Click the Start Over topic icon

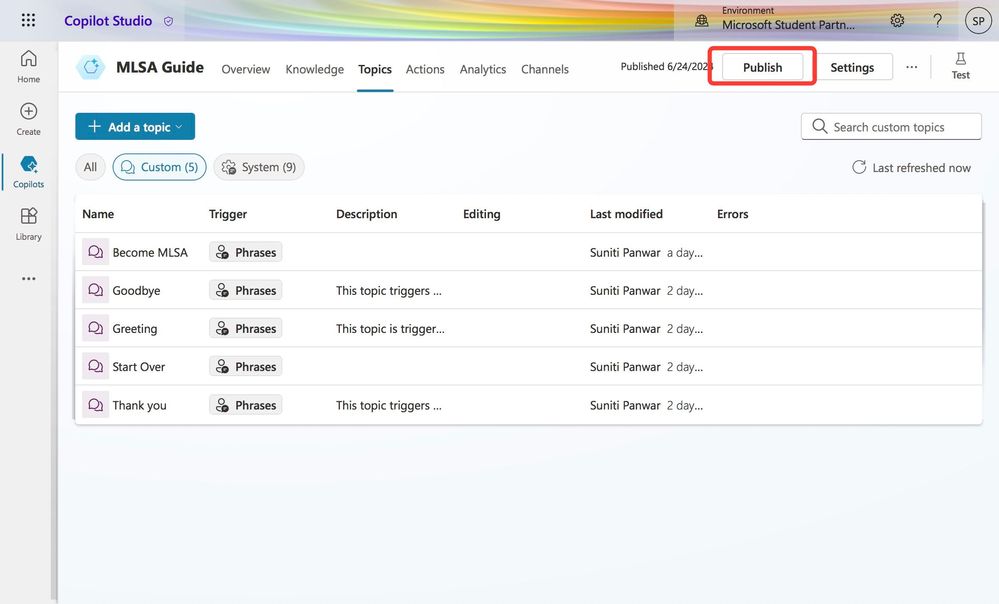tap(96, 366)
